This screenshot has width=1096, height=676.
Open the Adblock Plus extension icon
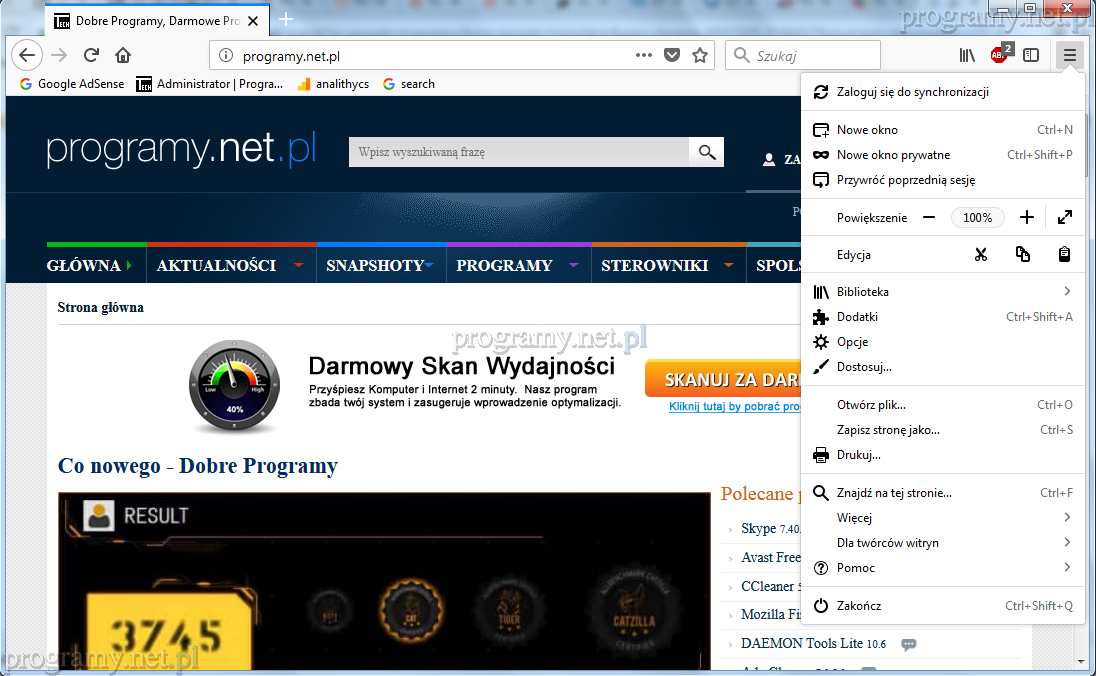(x=1000, y=54)
